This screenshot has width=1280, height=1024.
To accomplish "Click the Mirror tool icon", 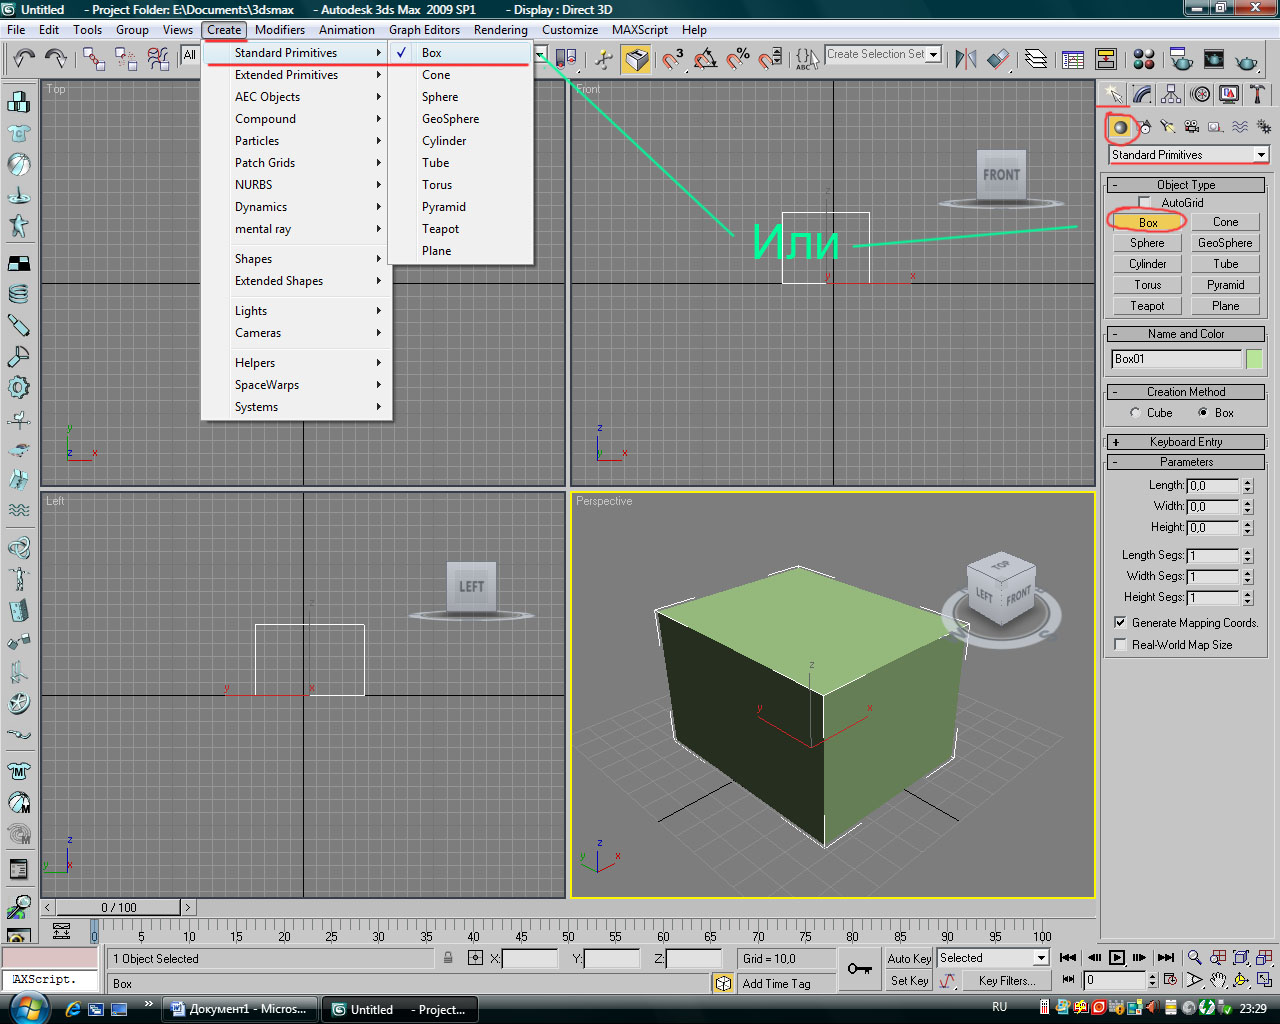I will pos(965,59).
